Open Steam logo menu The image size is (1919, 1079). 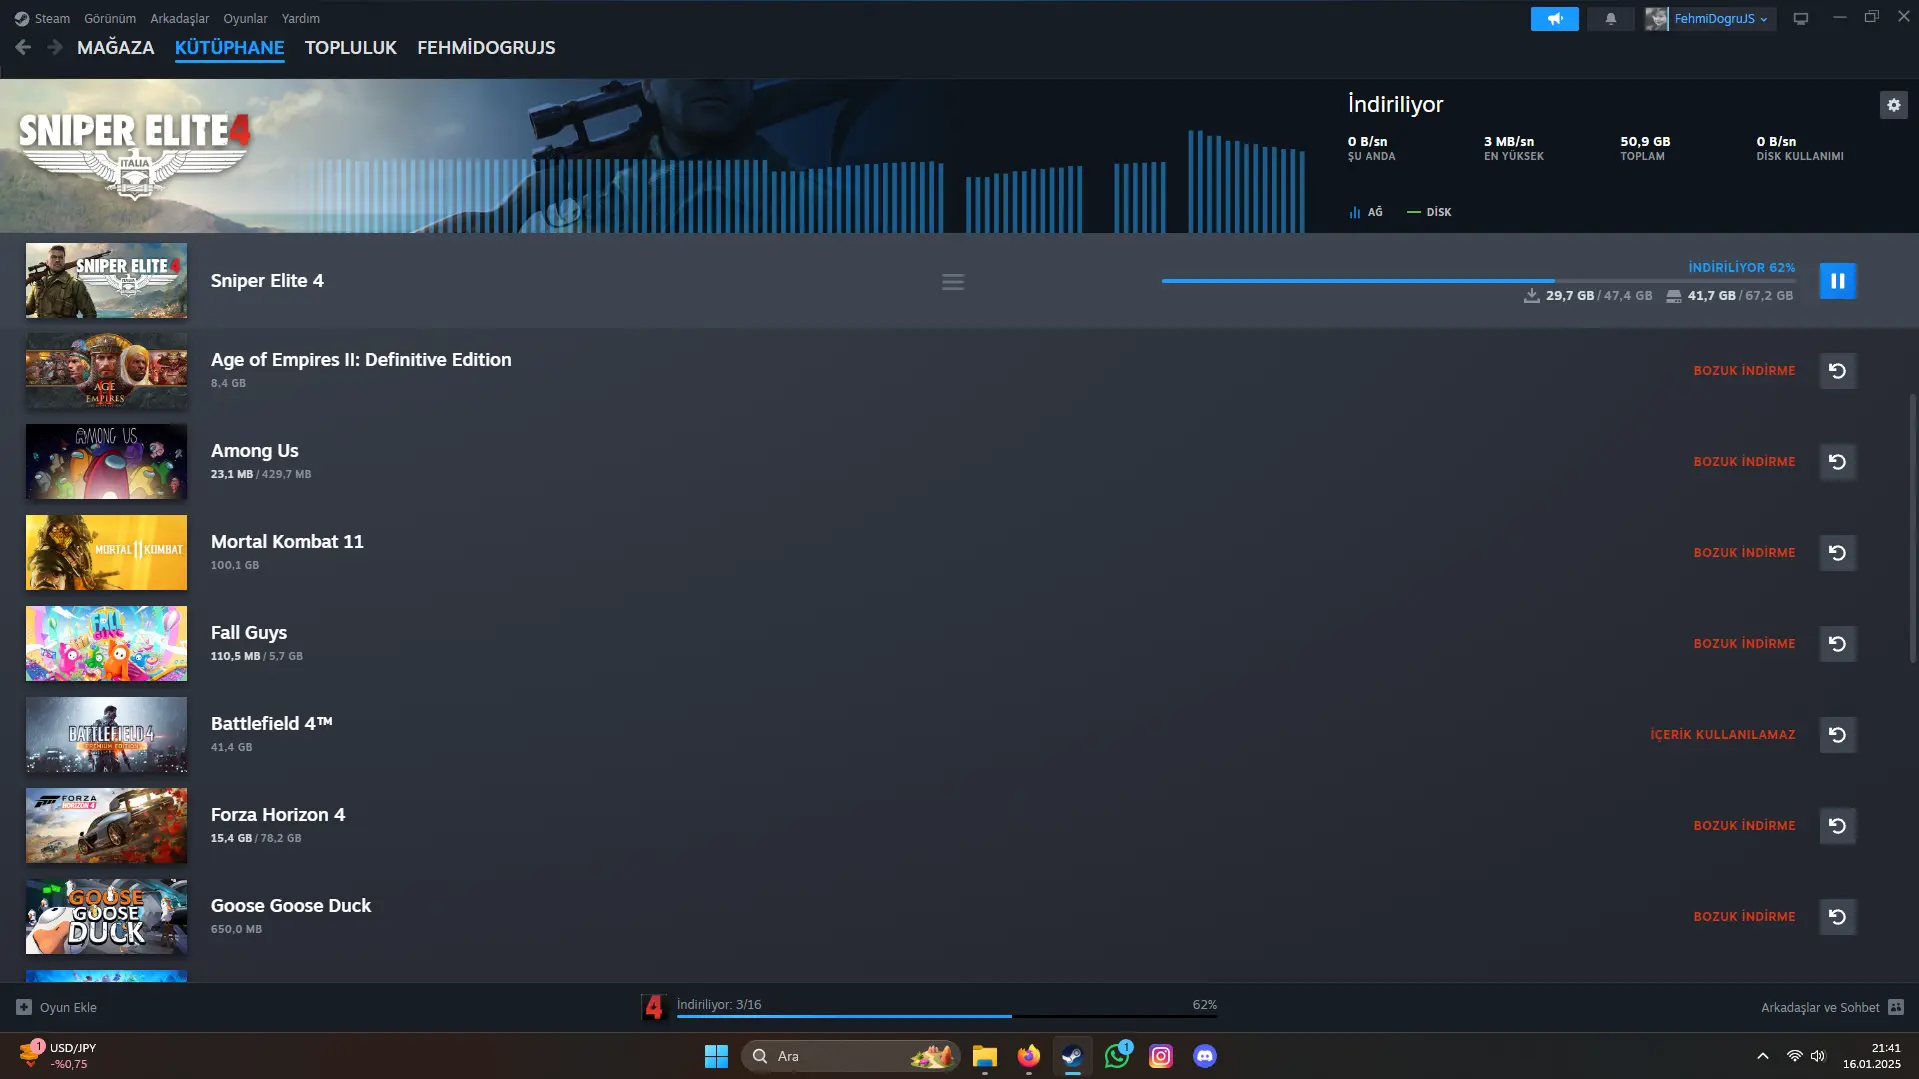point(42,18)
